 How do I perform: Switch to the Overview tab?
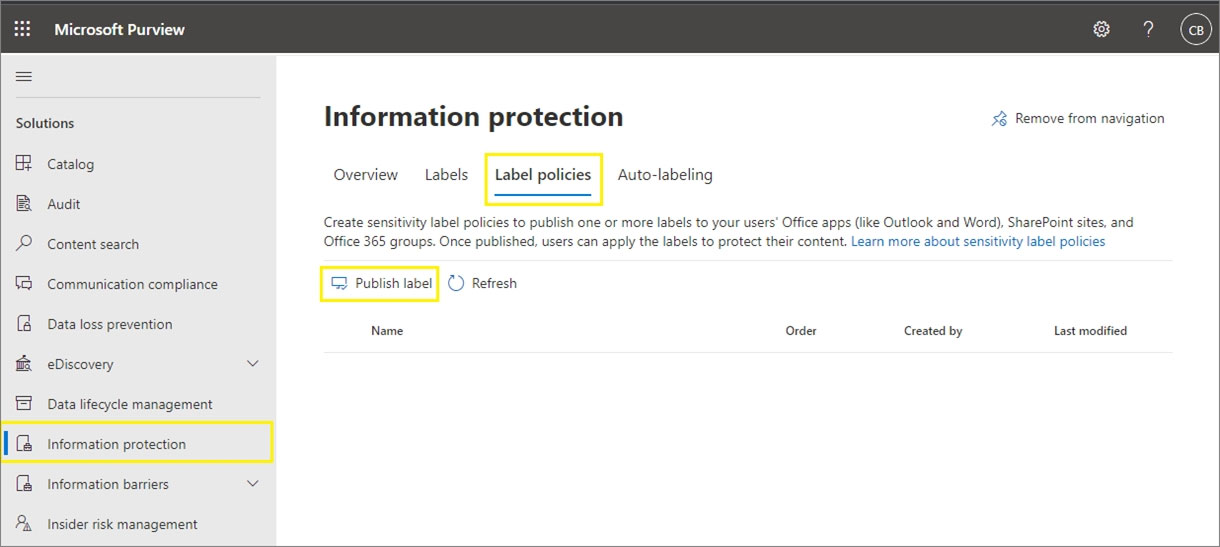(x=365, y=175)
